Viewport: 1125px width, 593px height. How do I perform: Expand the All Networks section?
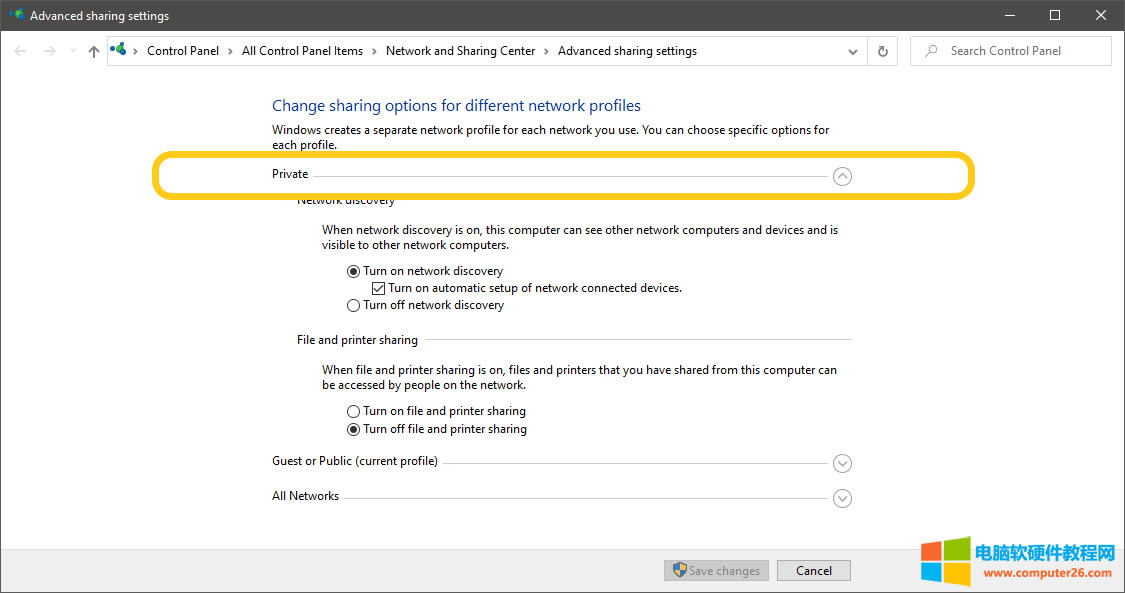tap(842, 498)
